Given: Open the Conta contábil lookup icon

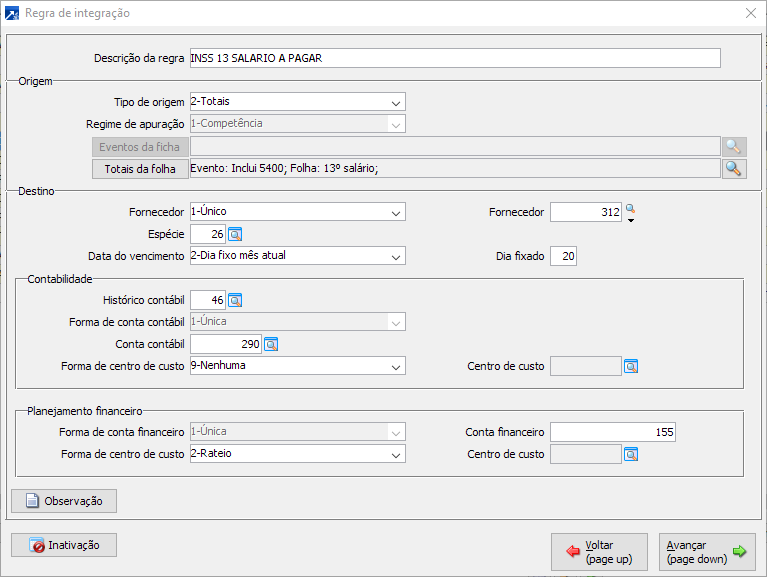Looking at the screenshot, I should pyautogui.click(x=271, y=345).
